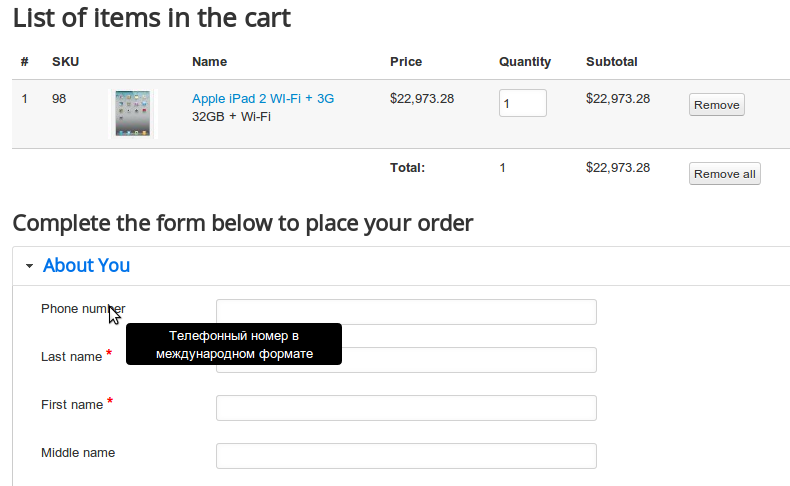This screenshot has height=486, width=790.
Task: Click the Last name label
Action: [72, 357]
